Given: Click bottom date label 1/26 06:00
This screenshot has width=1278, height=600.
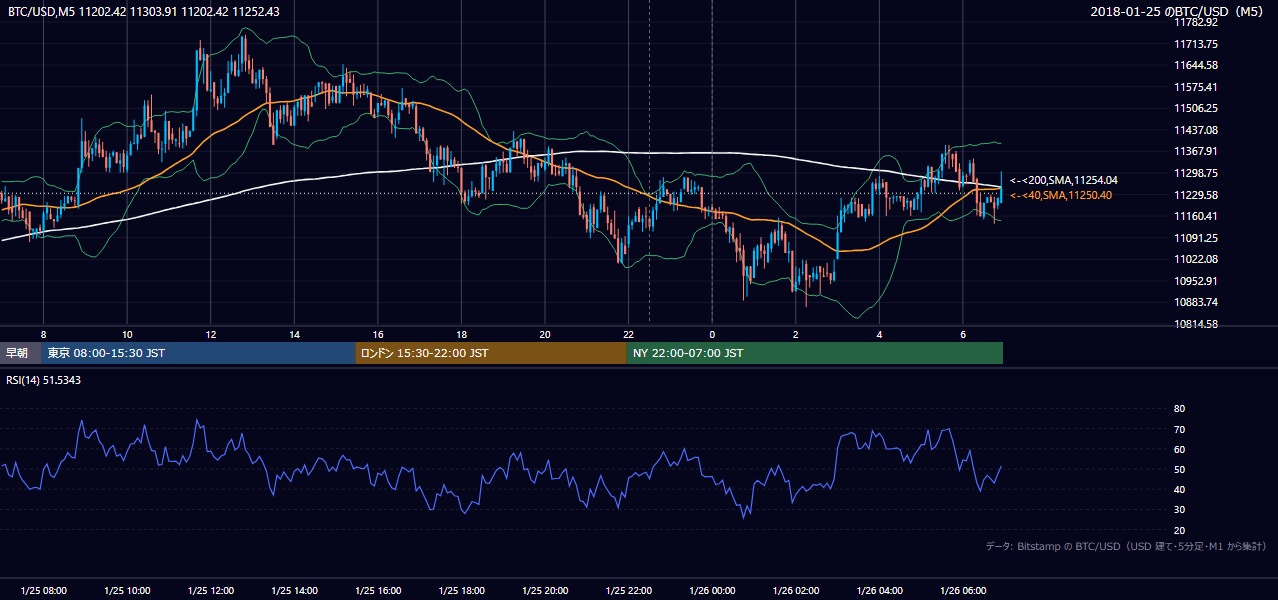Looking at the screenshot, I should [963, 591].
